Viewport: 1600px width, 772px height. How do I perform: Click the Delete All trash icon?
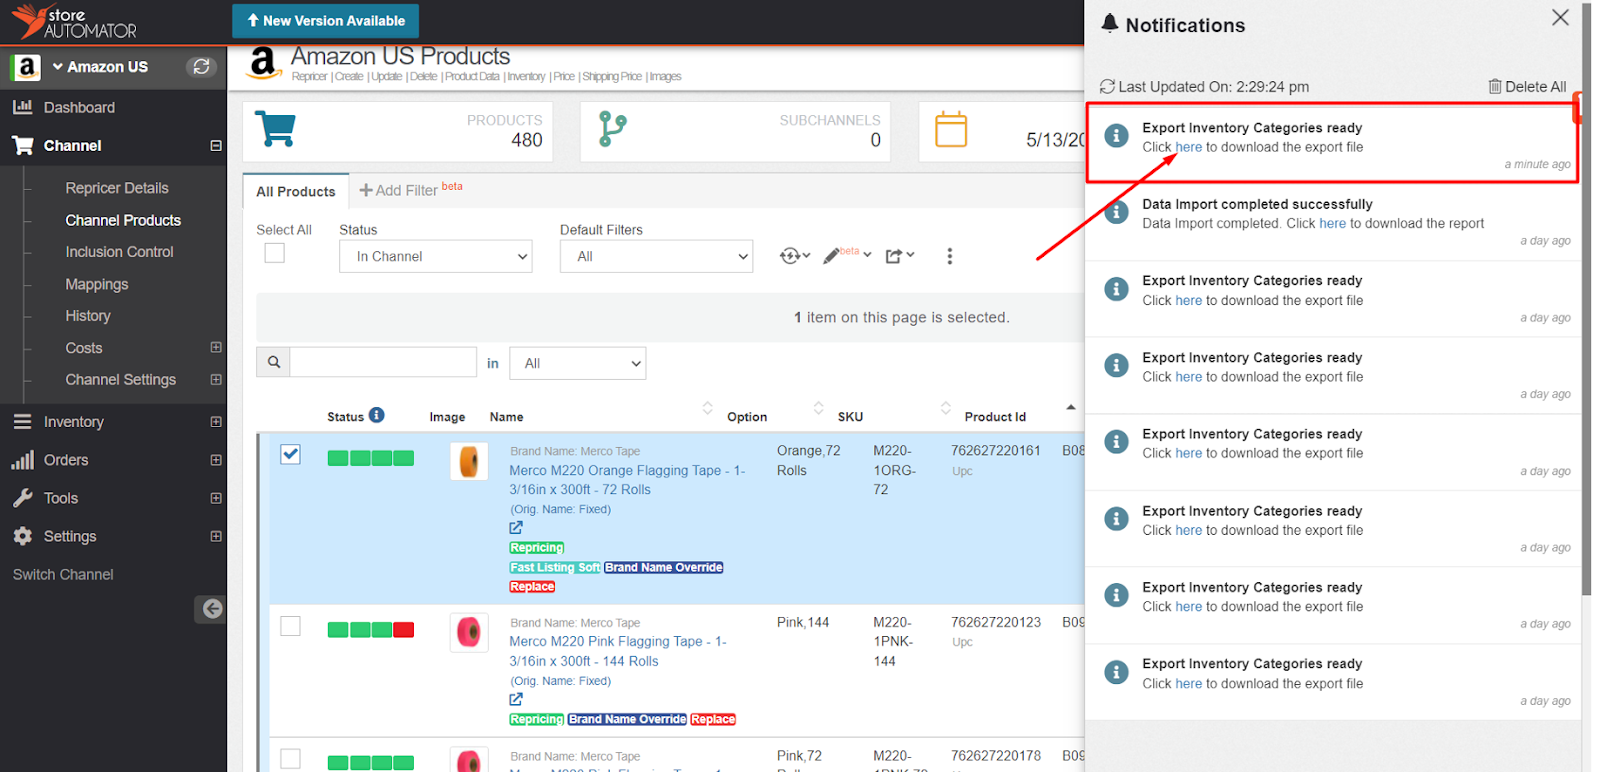1495,87
